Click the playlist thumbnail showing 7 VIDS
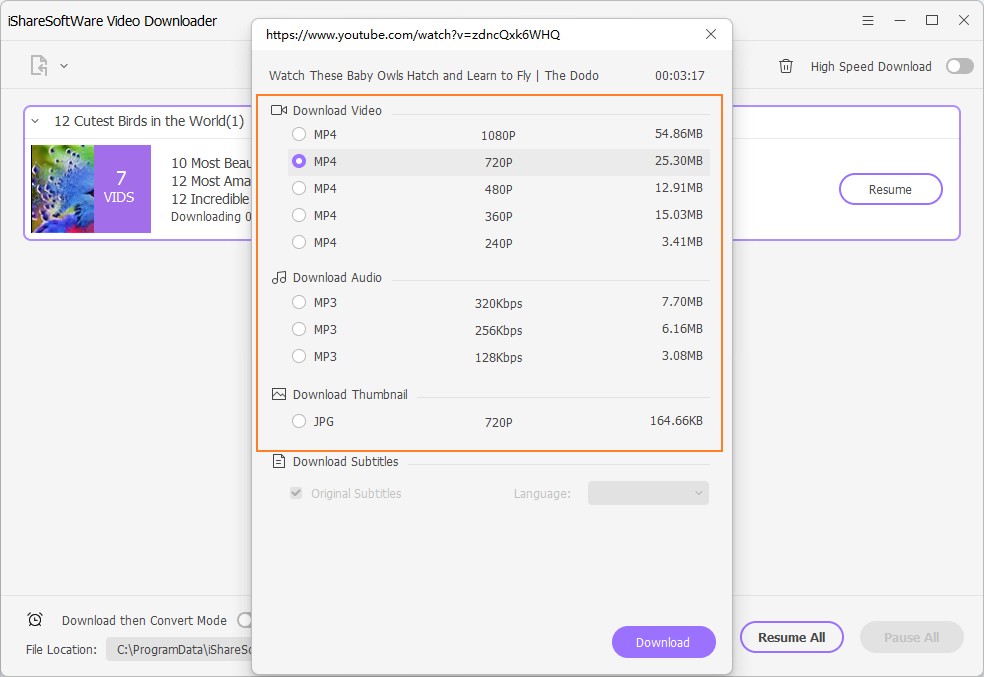Screen dimensions: 984x677 (x=91, y=189)
